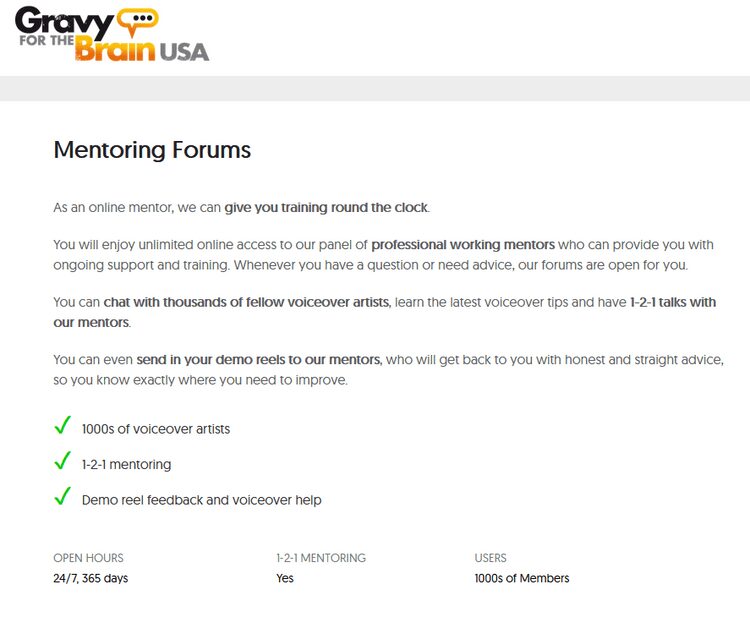Click the bold 'give you training round the clock' text
Screen dimensions: 750x632
(x=326, y=208)
